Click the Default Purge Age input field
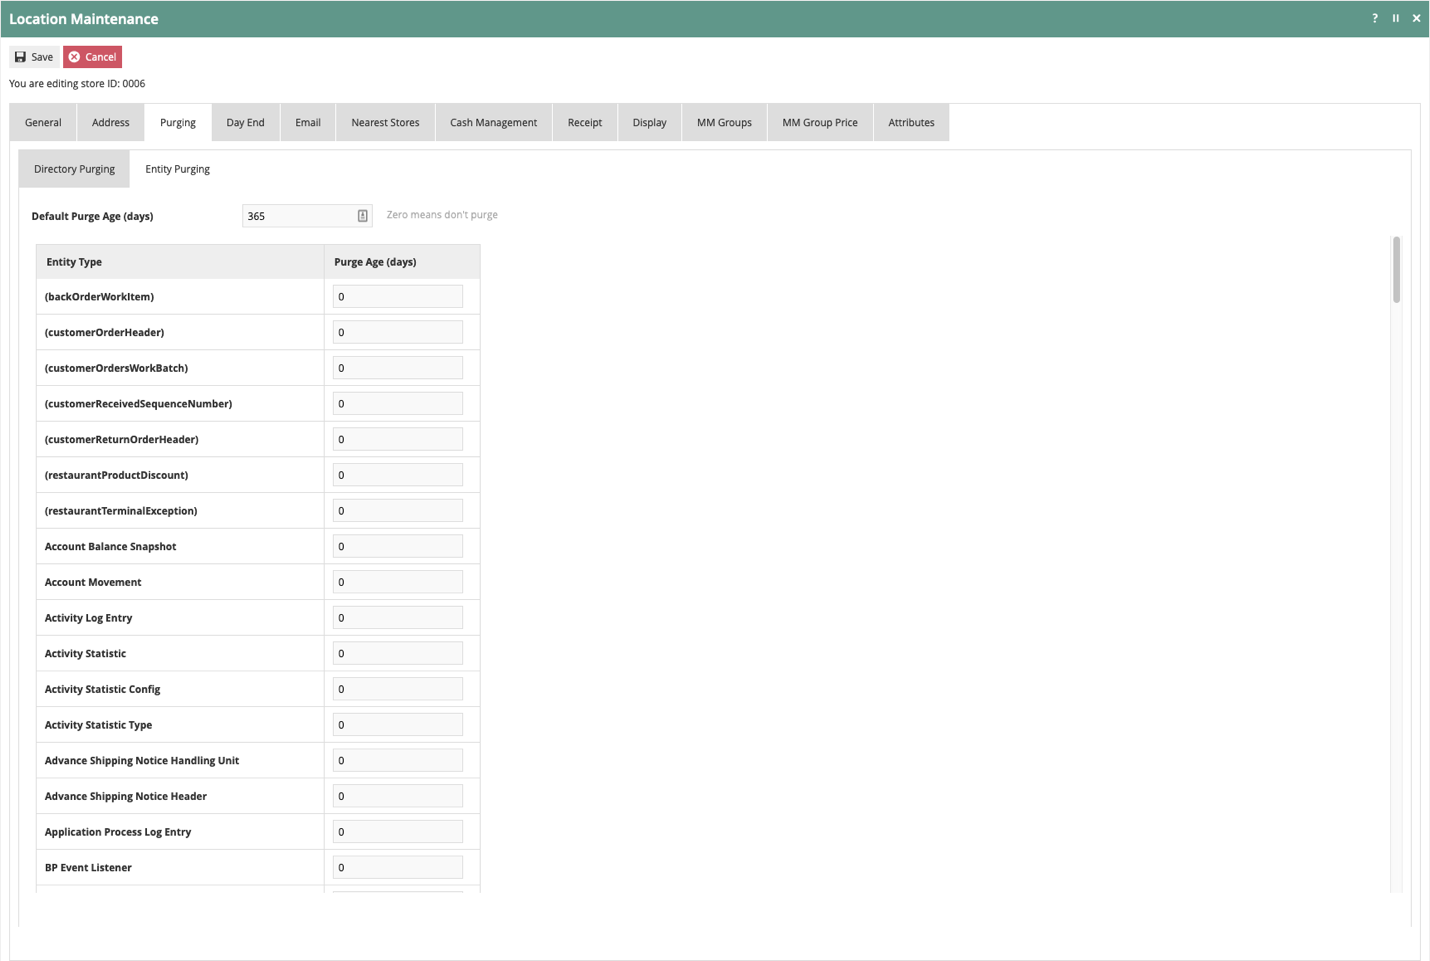The image size is (1430, 961). point(307,216)
